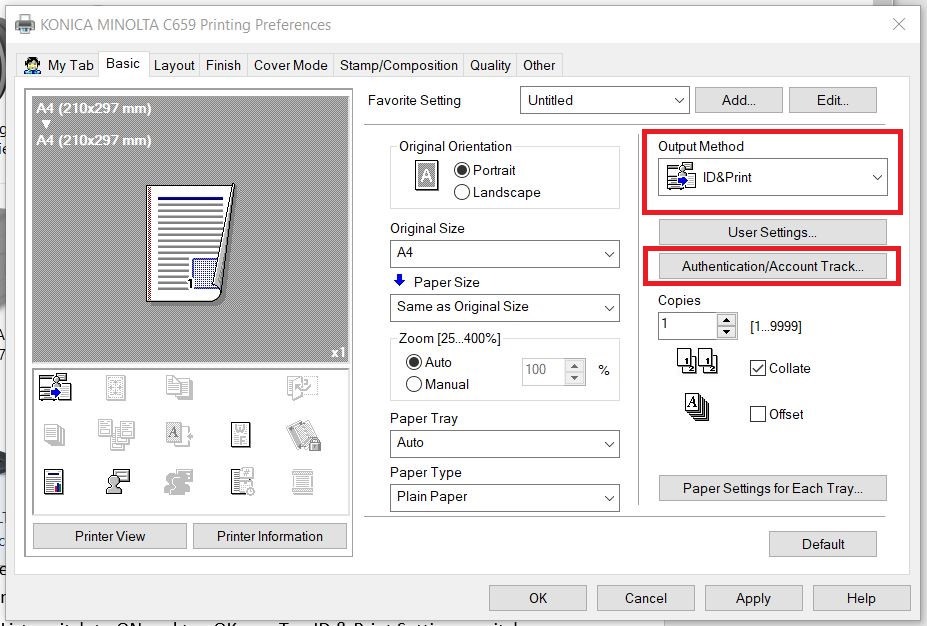Open the Stamp/Composition tab
Viewport: 927px width, 626px height.
398,65
